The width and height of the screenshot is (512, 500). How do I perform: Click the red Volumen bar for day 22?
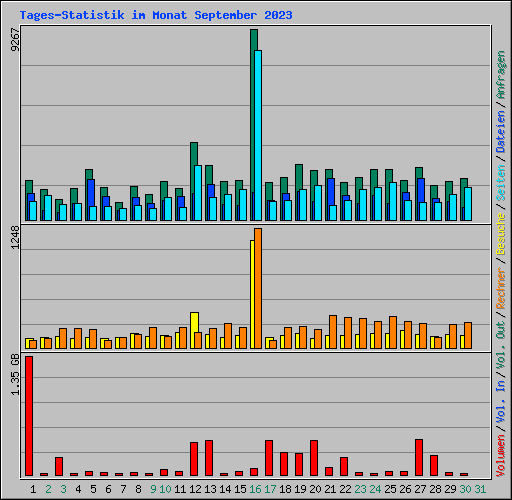point(344,466)
